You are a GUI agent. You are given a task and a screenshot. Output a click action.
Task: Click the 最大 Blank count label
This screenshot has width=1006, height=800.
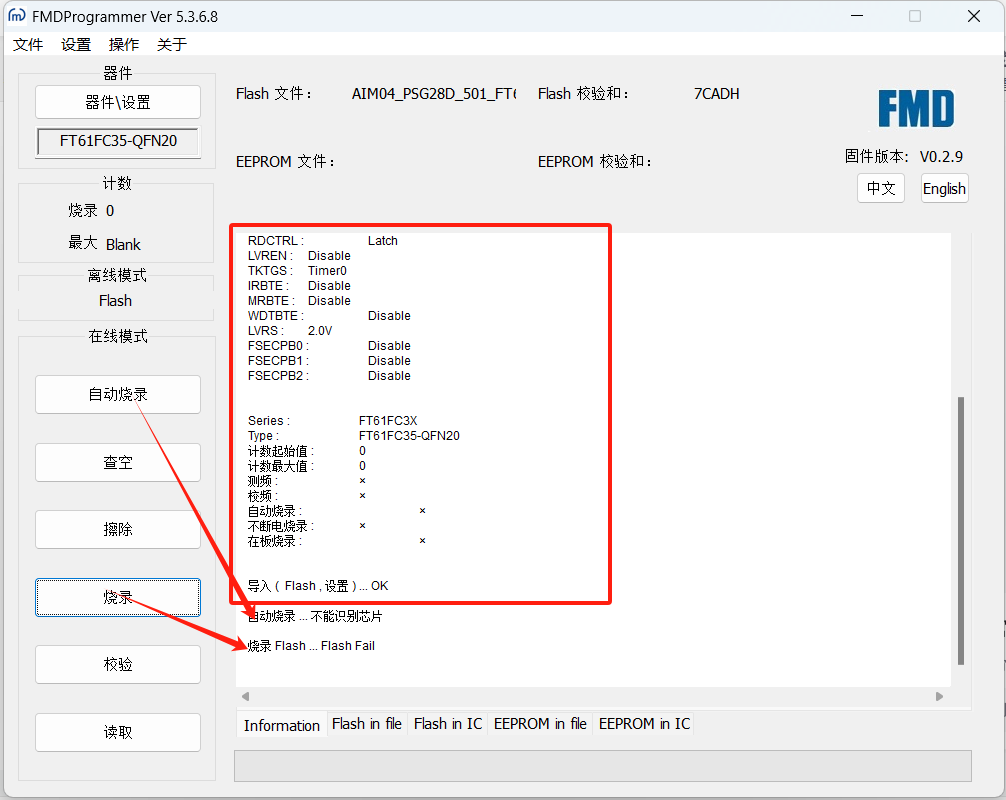[x=105, y=244]
